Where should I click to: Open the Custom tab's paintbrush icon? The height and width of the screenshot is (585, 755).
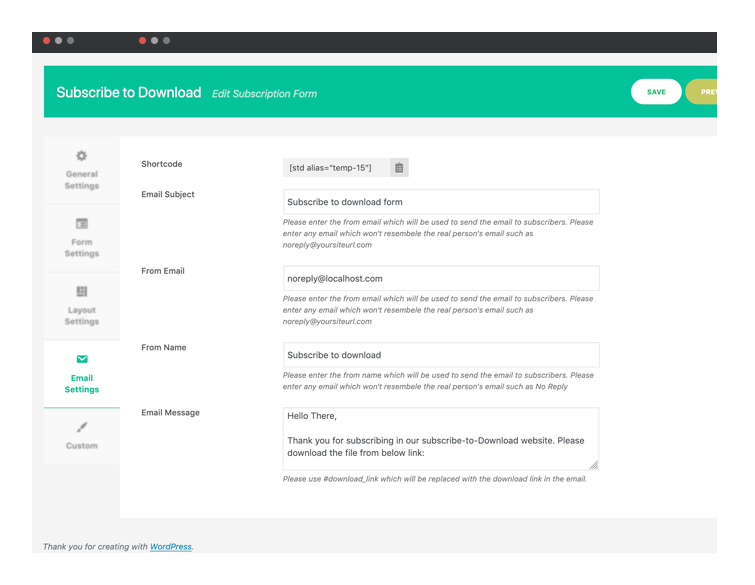(x=82, y=427)
